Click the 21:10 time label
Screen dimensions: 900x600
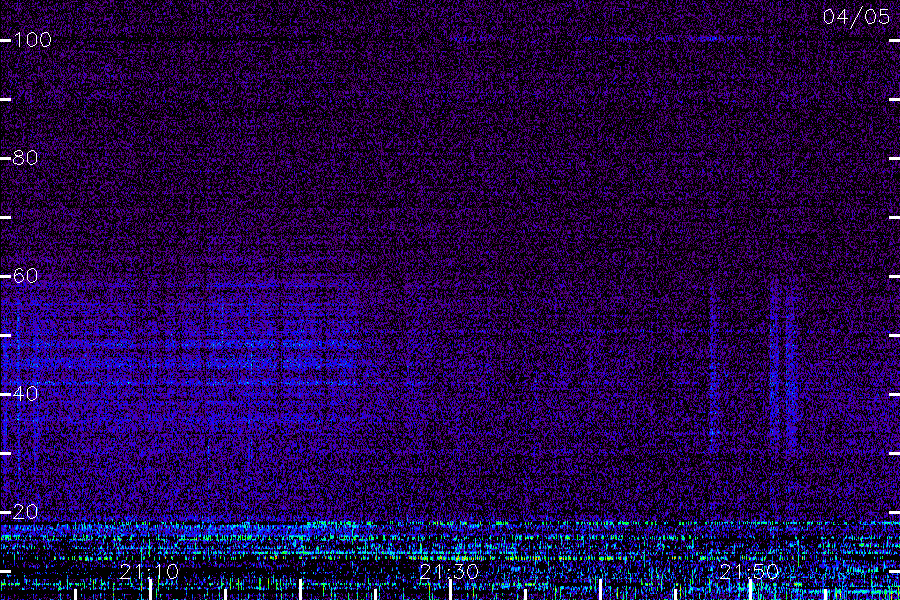coord(149,572)
